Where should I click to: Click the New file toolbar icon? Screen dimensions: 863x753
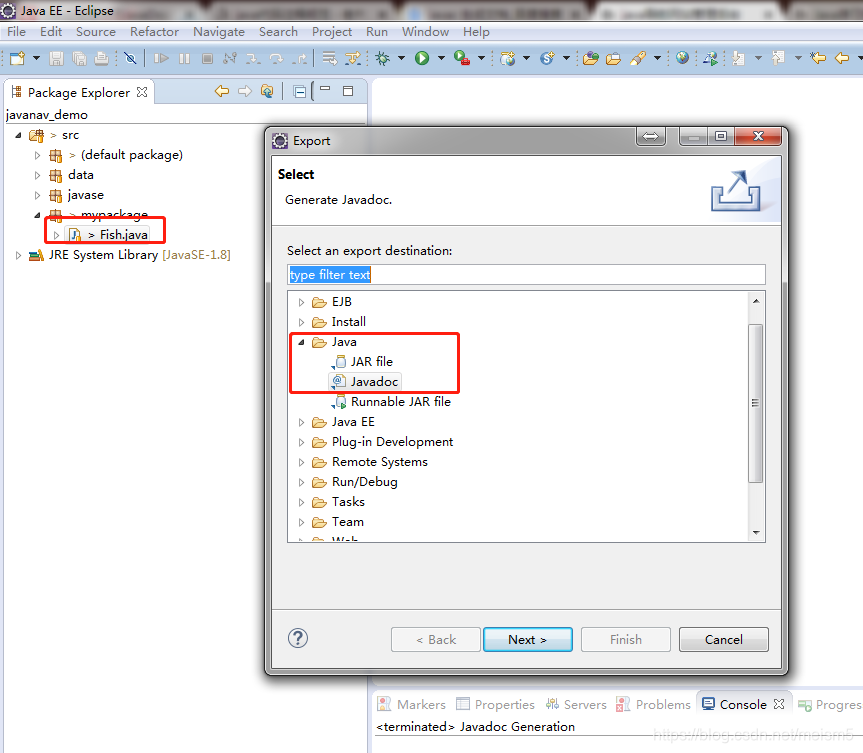tap(17, 58)
